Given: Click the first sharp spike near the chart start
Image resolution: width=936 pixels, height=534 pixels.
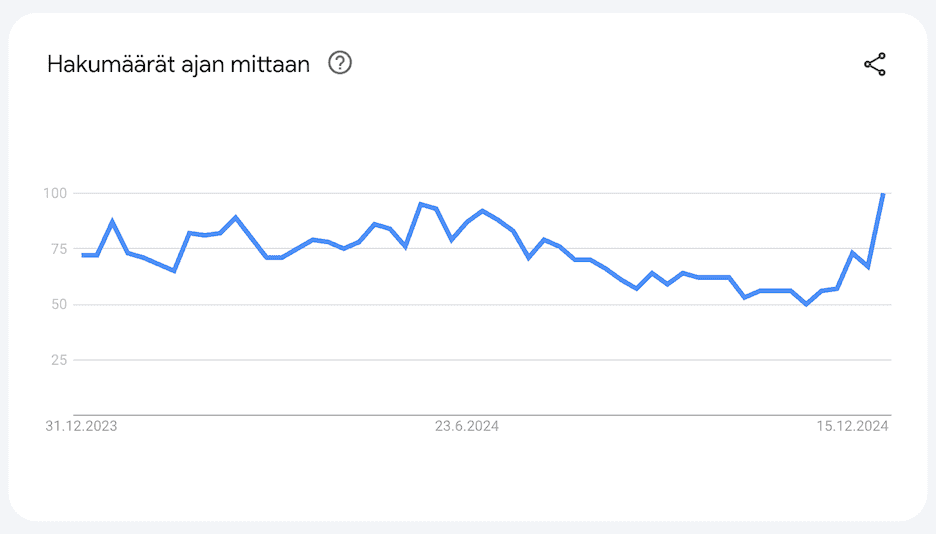Looking at the screenshot, I should click(112, 221).
